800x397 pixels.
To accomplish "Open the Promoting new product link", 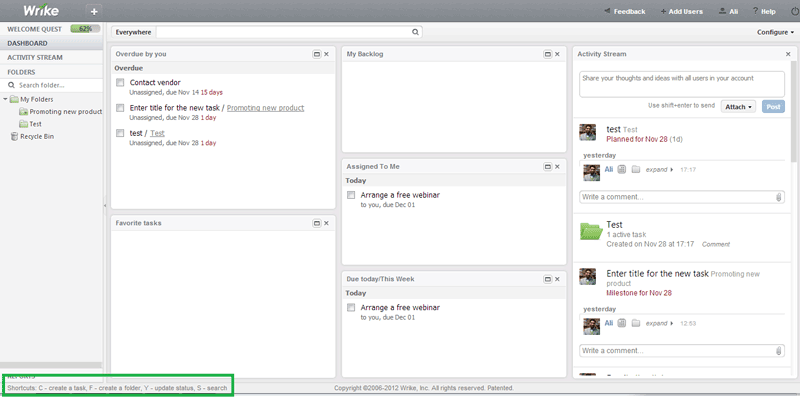I will 265,108.
